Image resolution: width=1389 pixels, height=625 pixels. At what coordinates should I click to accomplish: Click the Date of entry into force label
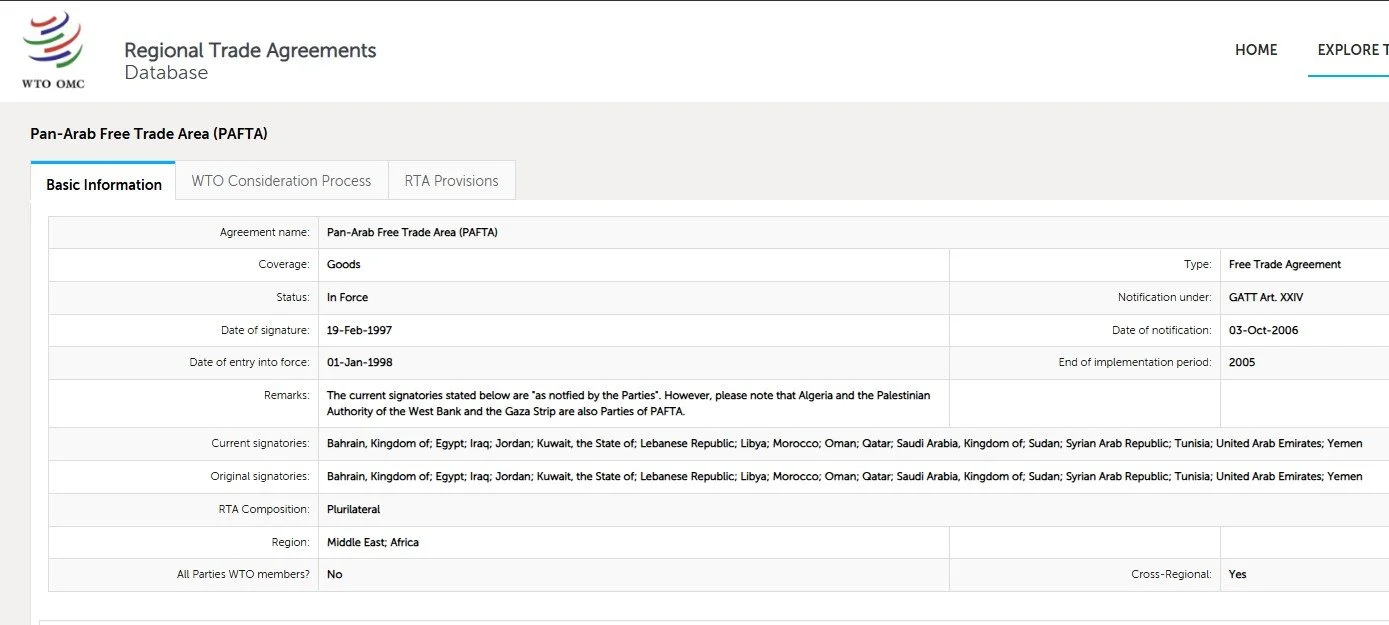[x=250, y=363]
